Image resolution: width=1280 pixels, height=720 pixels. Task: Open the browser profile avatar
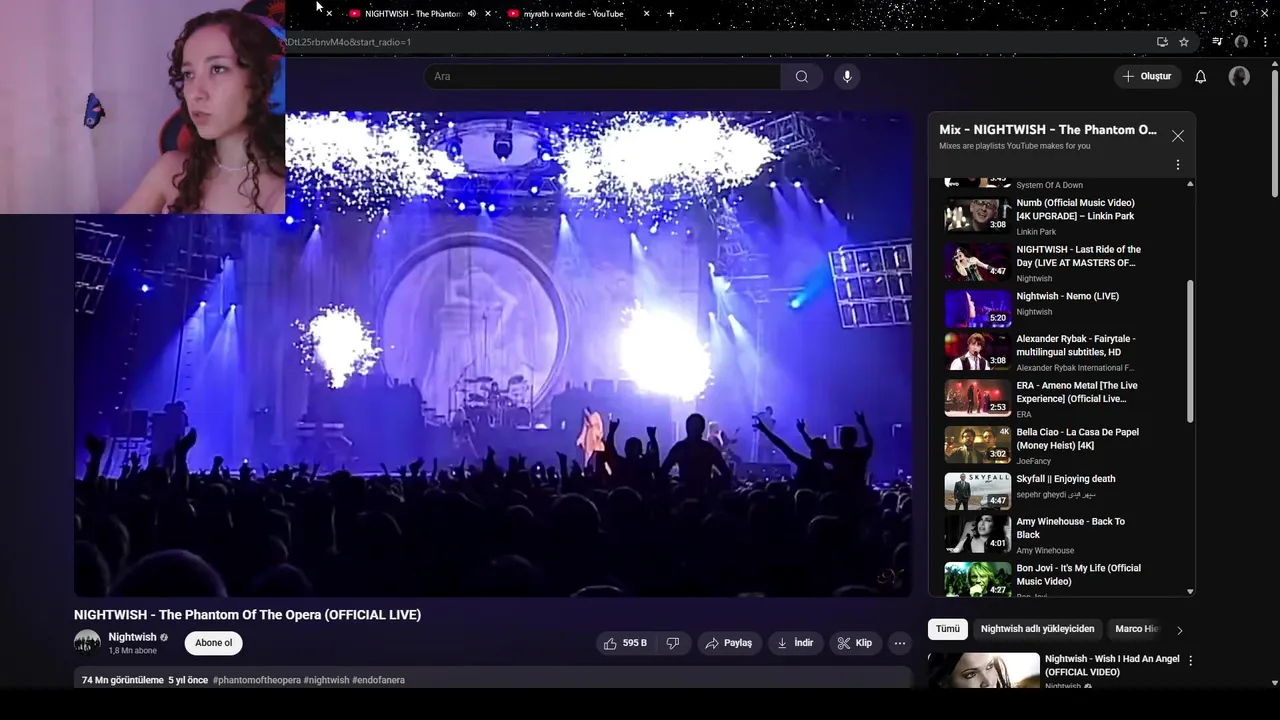pyautogui.click(x=1241, y=42)
